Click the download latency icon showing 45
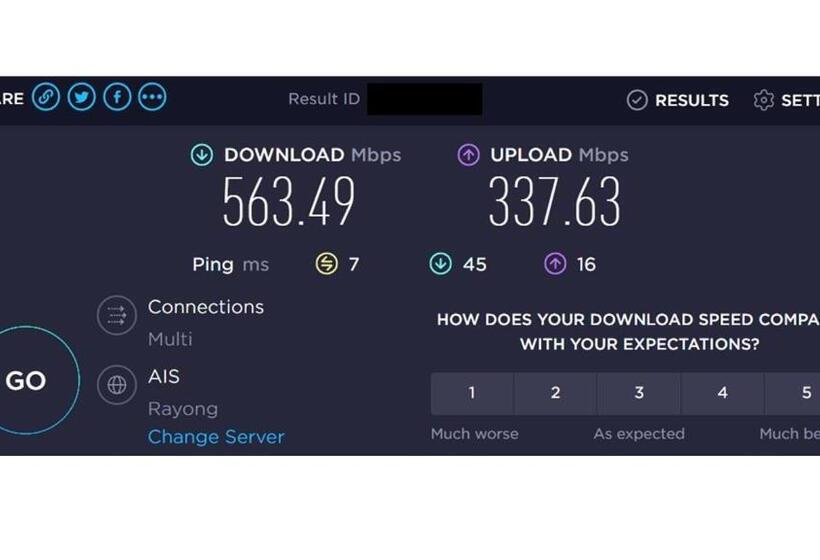The image size is (820, 560). [441, 264]
